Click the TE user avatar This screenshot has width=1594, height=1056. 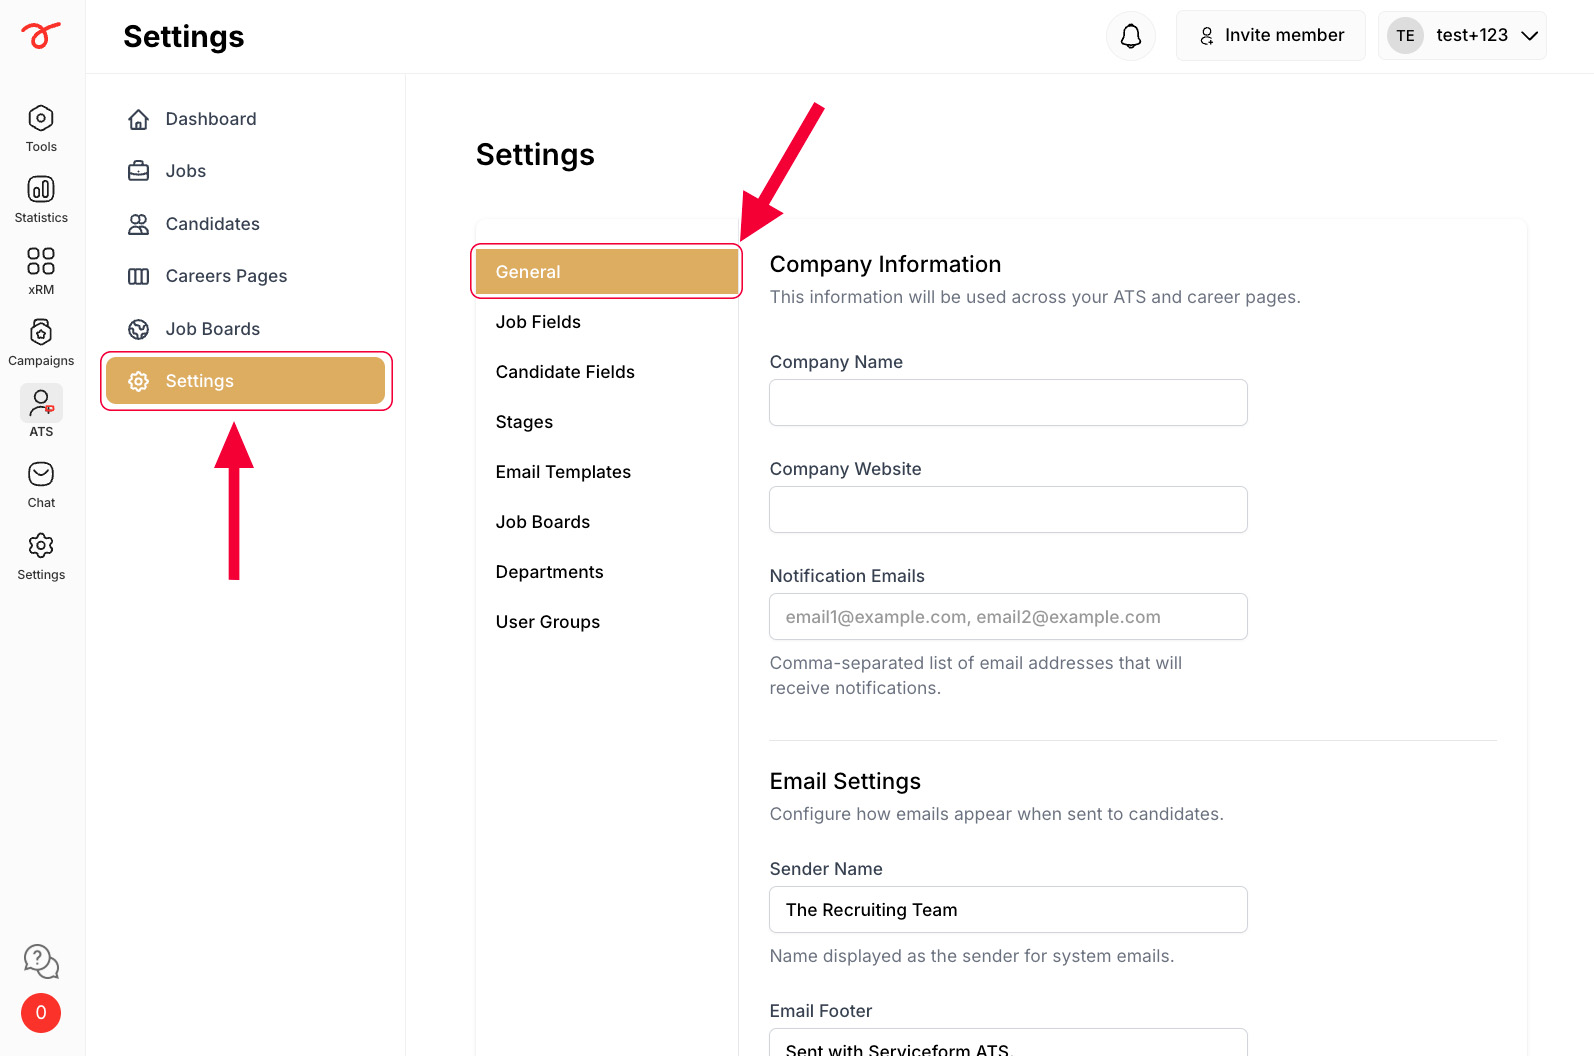pos(1405,36)
